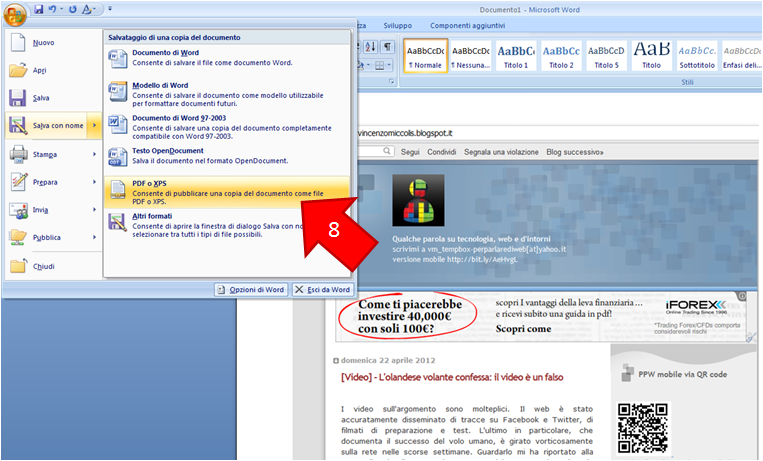Image resolution: width=763 pixels, height=461 pixels.
Task: Undo with the Quick Access arrow icon
Action: [52, 9]
